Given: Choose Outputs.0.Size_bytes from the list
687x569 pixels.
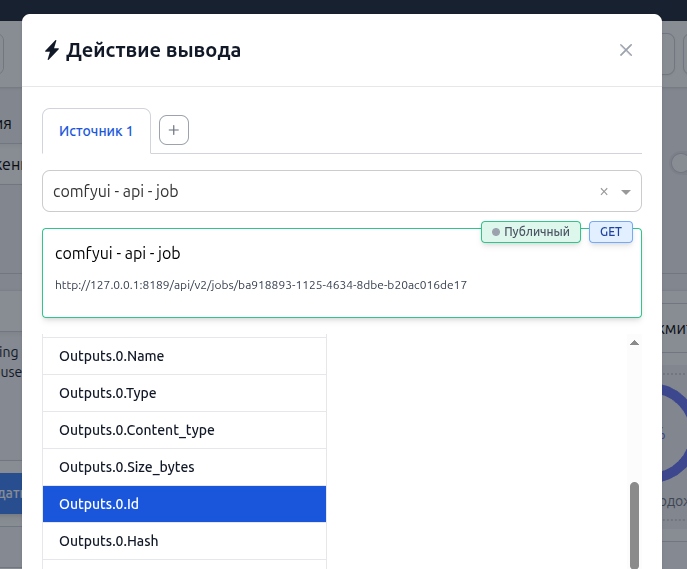Looking at the screenshot, I should tap(184, 467).
